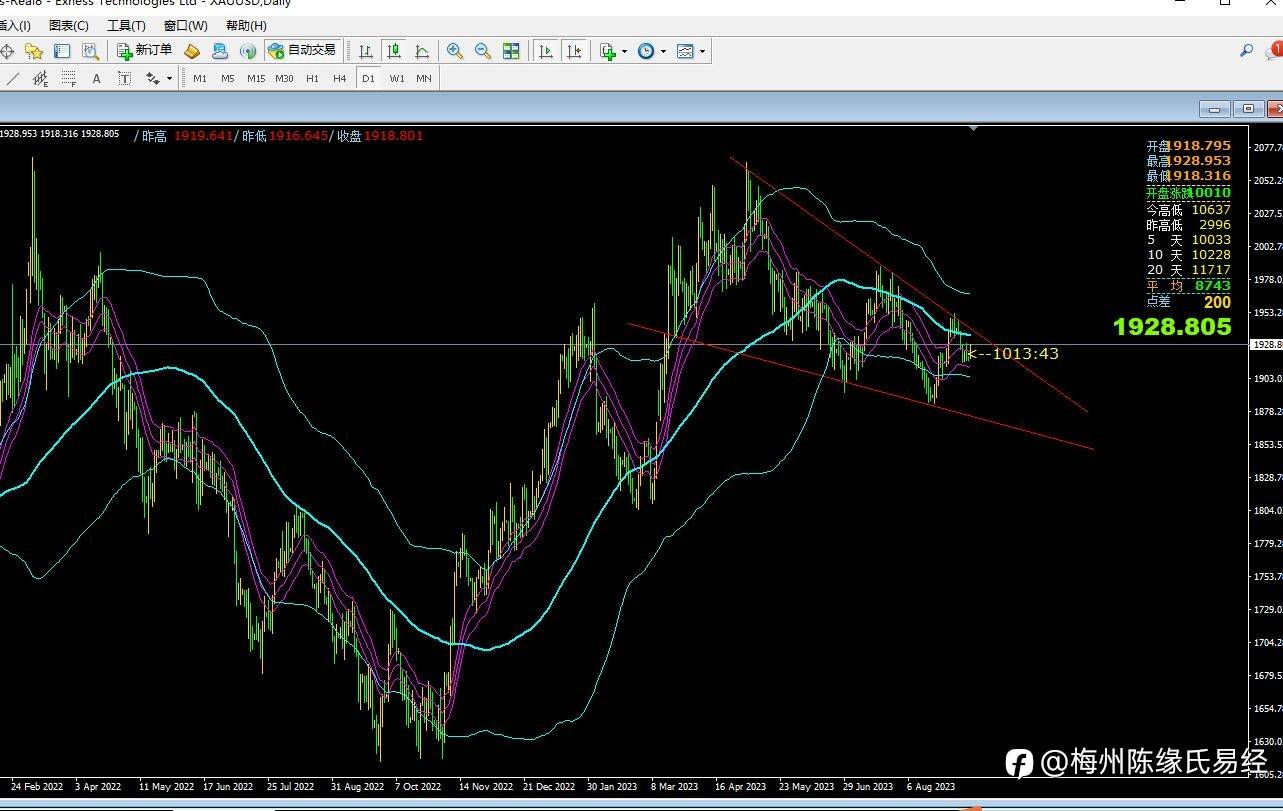The image size is (1283, 811).
Task: Switch chart to line chart icon
Action: (x=422, y=51)
